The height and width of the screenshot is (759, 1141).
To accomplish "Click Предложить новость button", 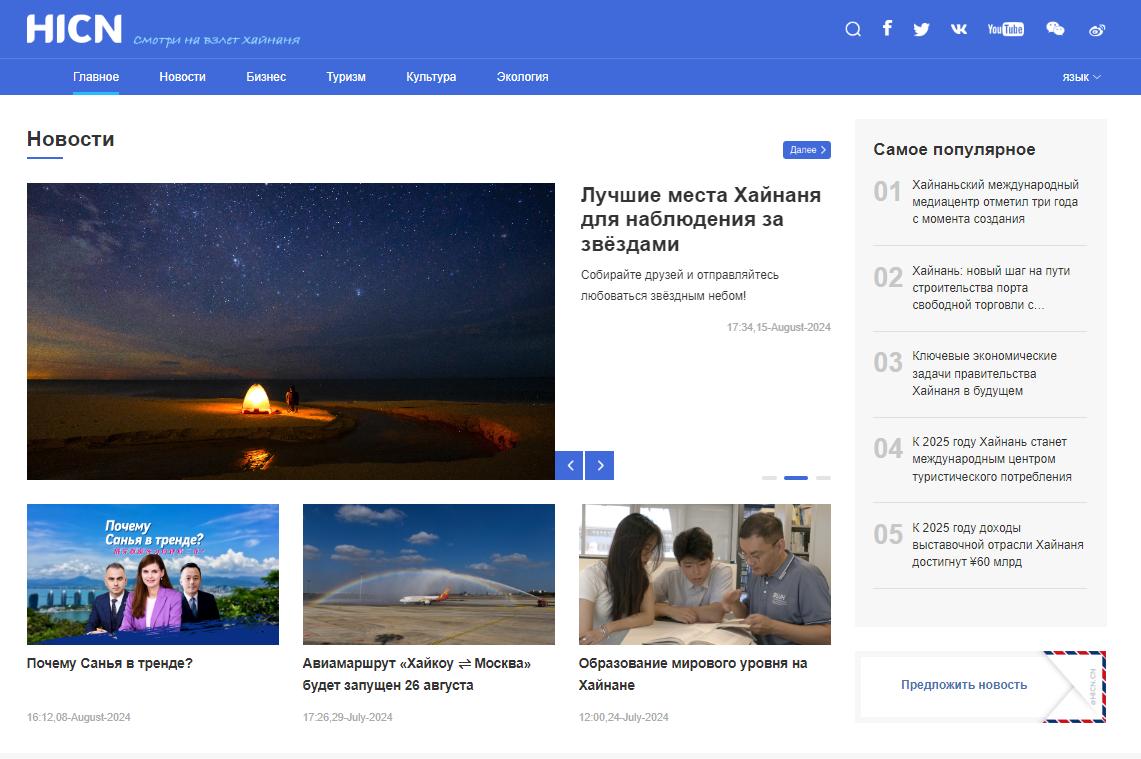I will pyautogui.click(x=963, y=685).
